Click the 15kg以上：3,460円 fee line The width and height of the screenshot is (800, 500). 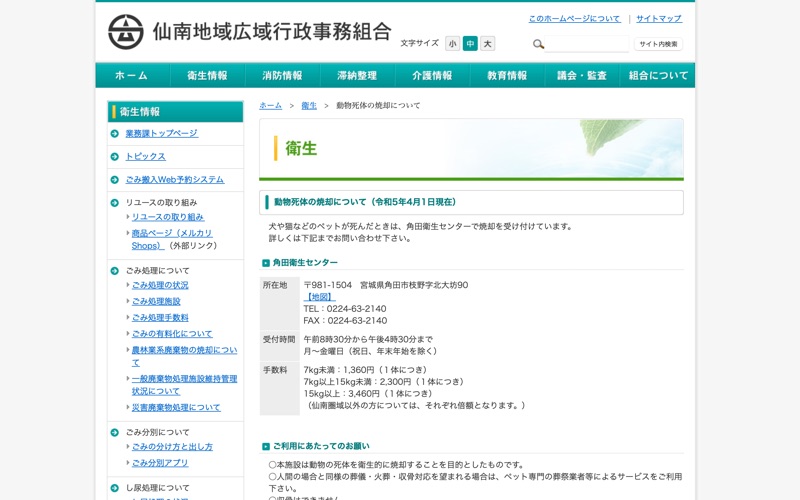(368, 394)
